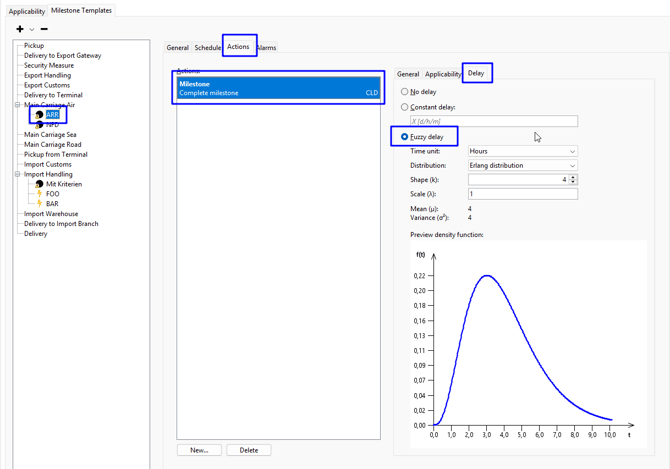
Task: Select Delivery to Import Branch
Action: click(61, 223)
